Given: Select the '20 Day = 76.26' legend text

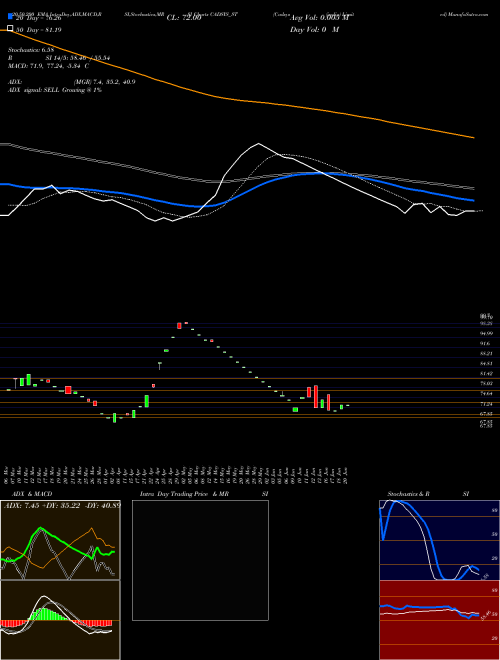Looking at the screenshot, I should (x=38, y=18).
